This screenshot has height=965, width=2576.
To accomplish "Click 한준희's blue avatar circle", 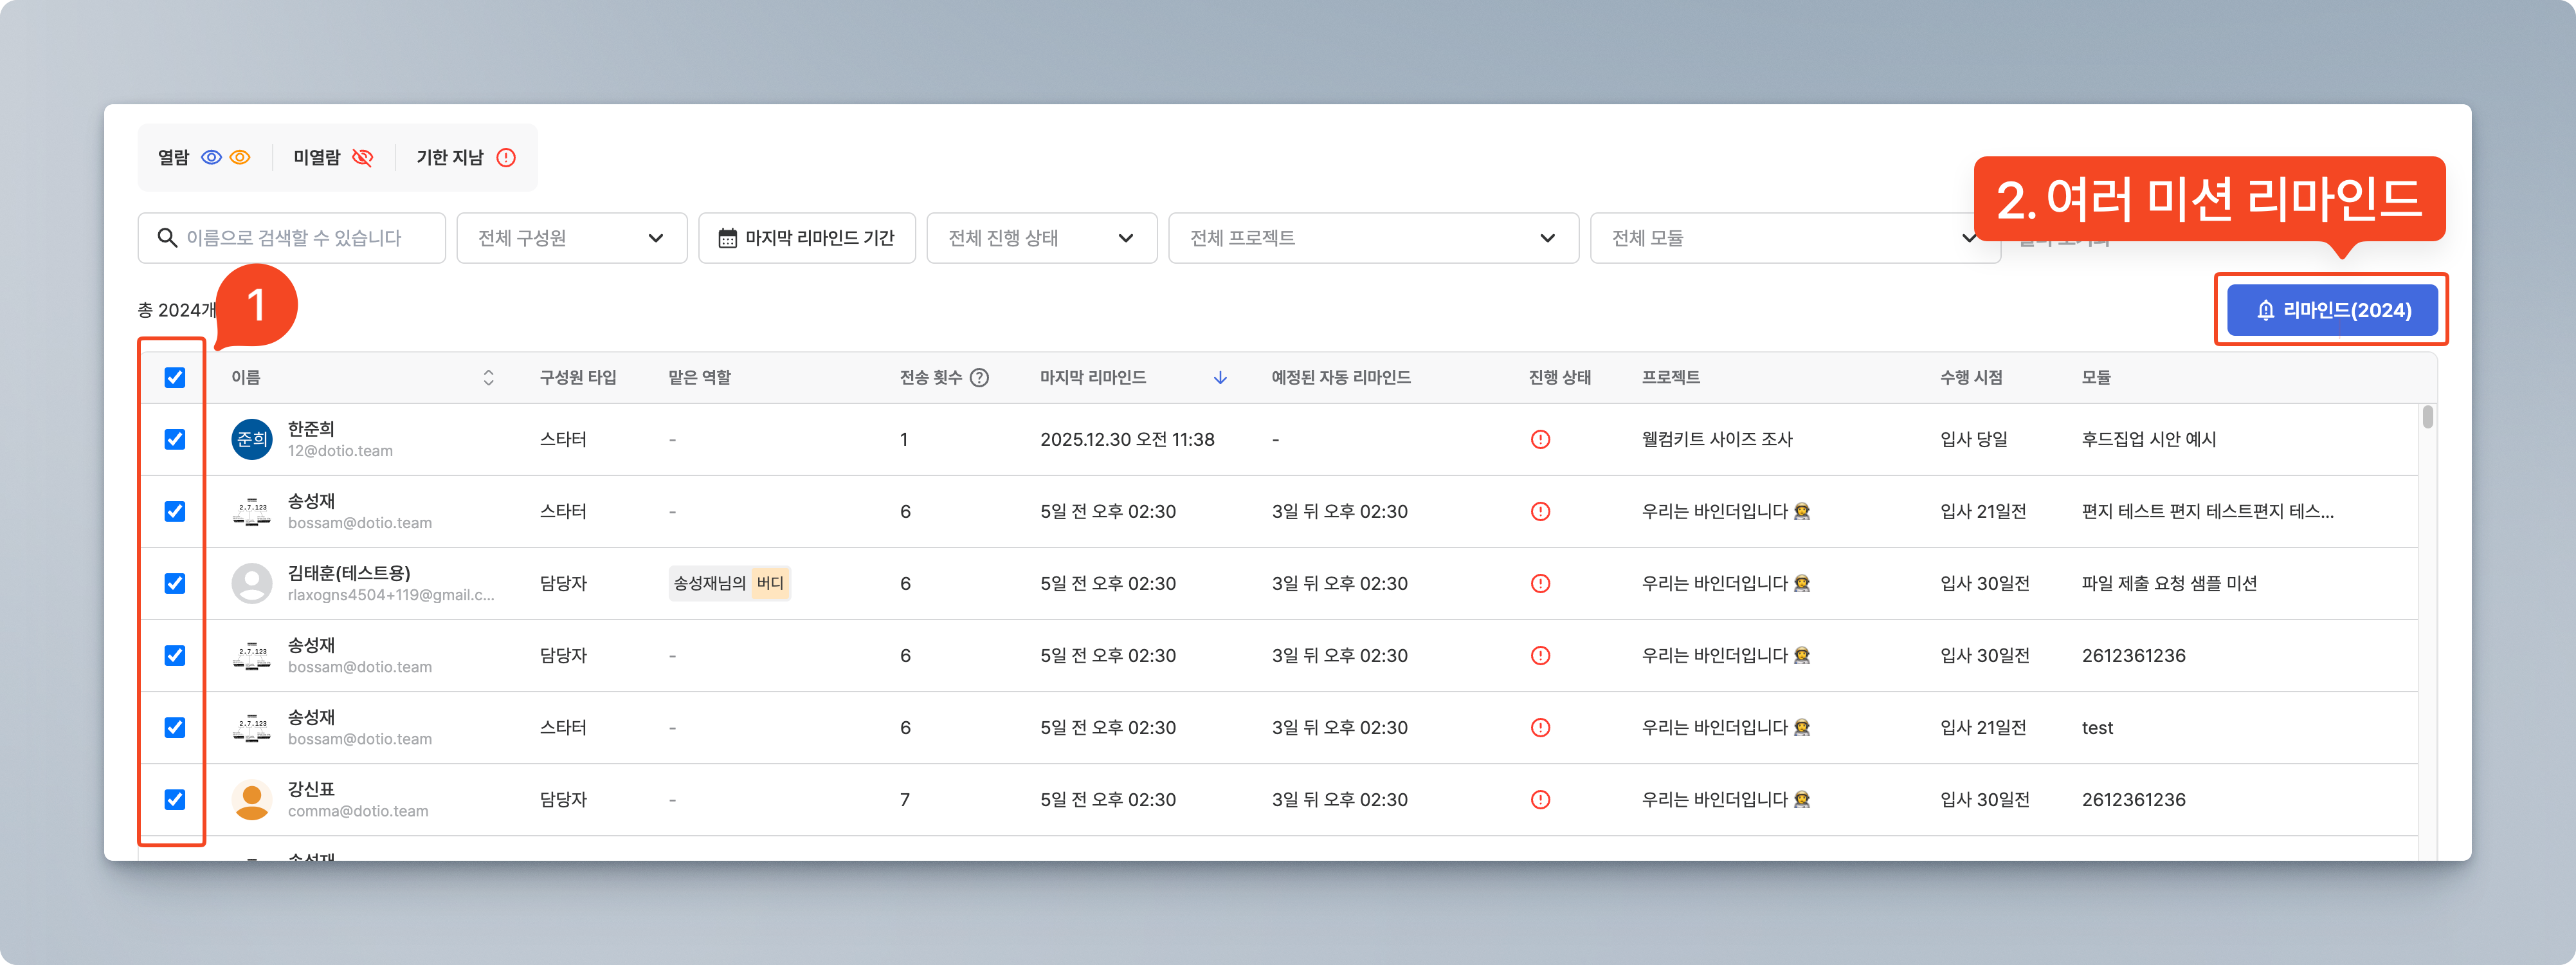I will [252, 440].
